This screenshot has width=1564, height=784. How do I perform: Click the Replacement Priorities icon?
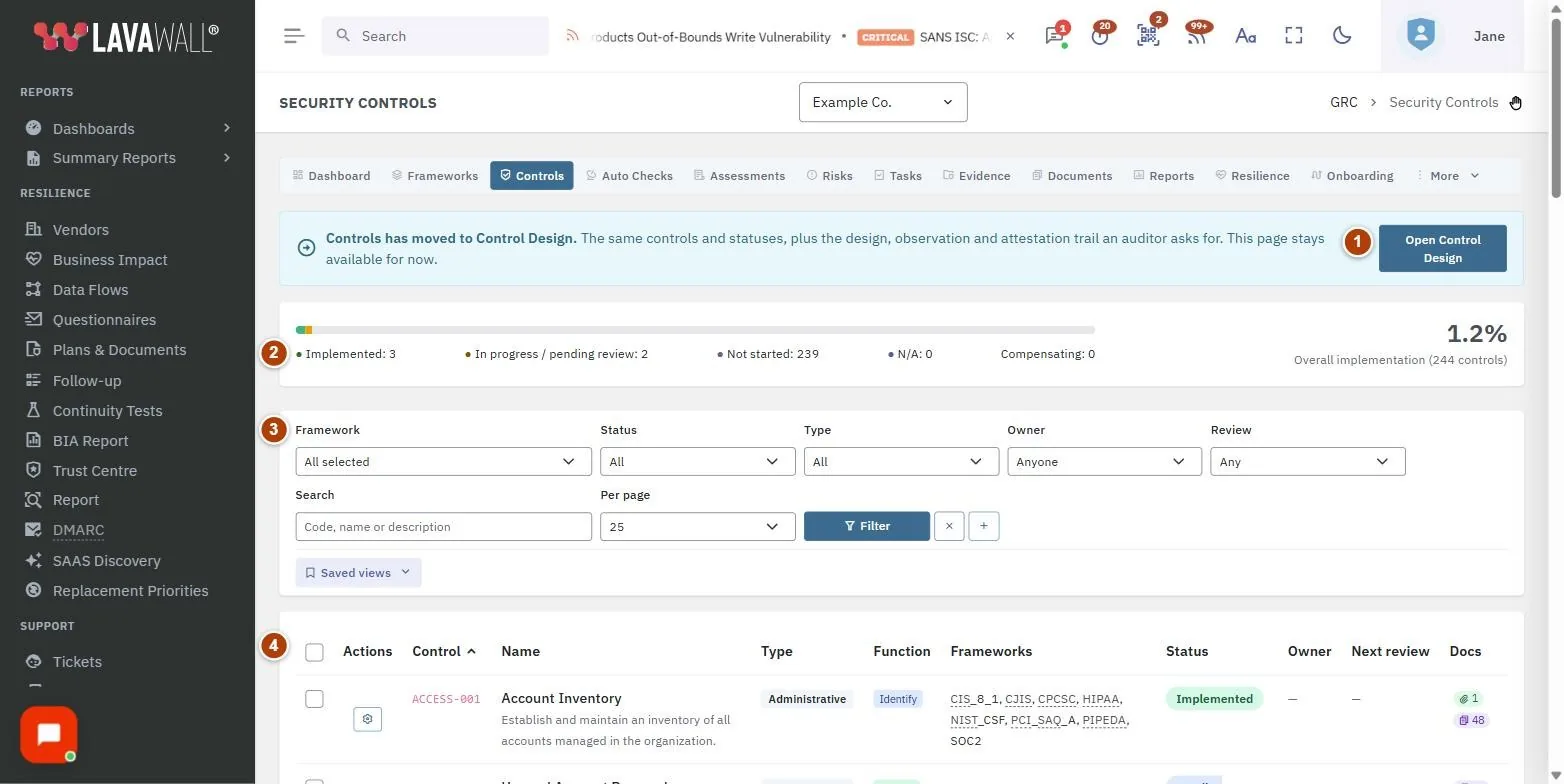(34, 590)
